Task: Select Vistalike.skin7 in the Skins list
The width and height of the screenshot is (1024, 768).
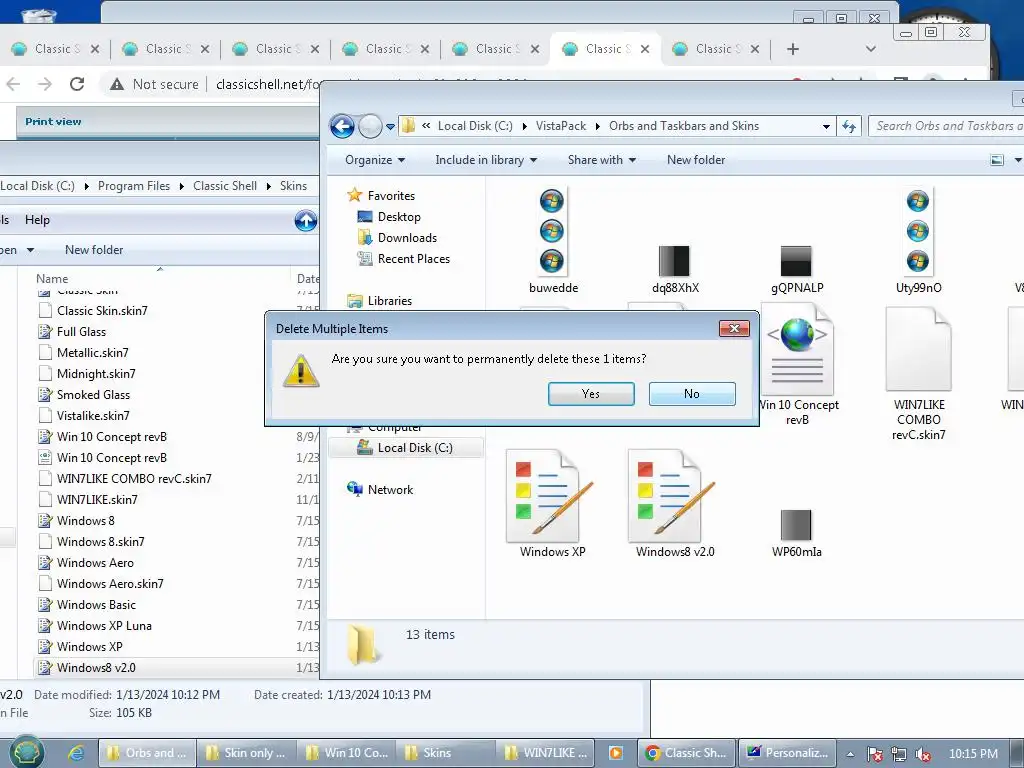Action: tap(93, 416)
